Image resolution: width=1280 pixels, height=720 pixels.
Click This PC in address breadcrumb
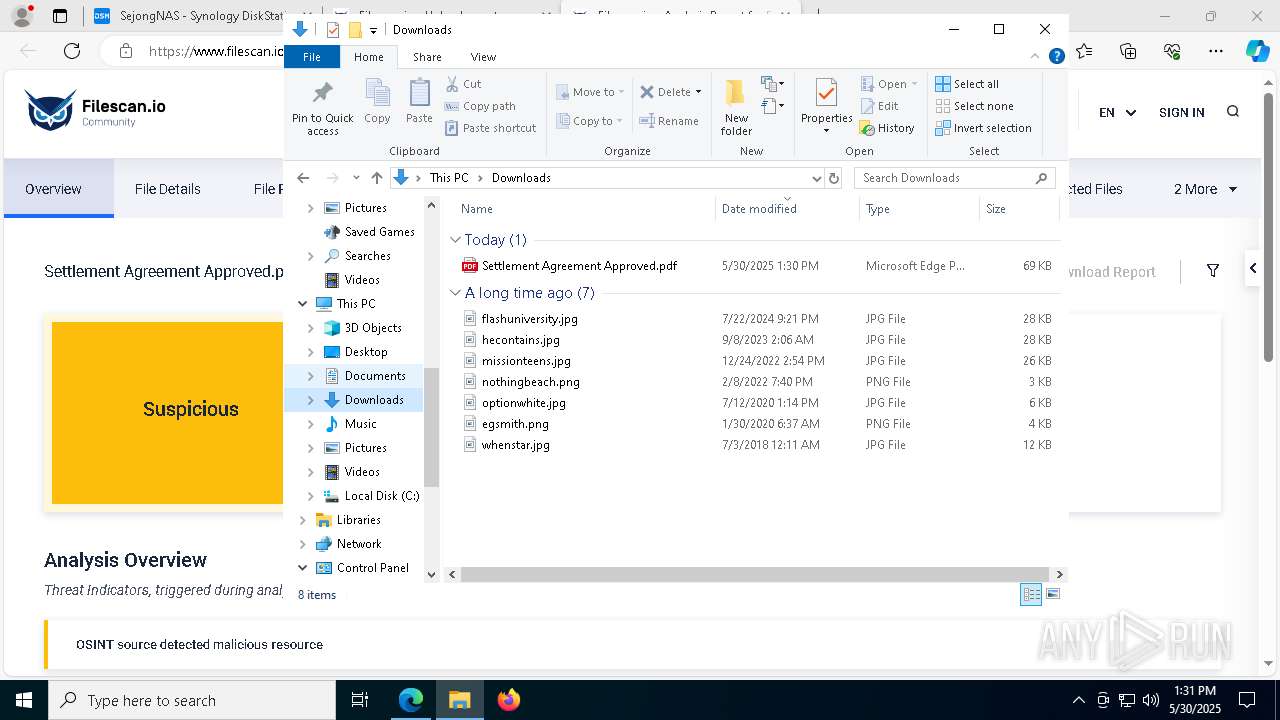click(x=449, y=178)
